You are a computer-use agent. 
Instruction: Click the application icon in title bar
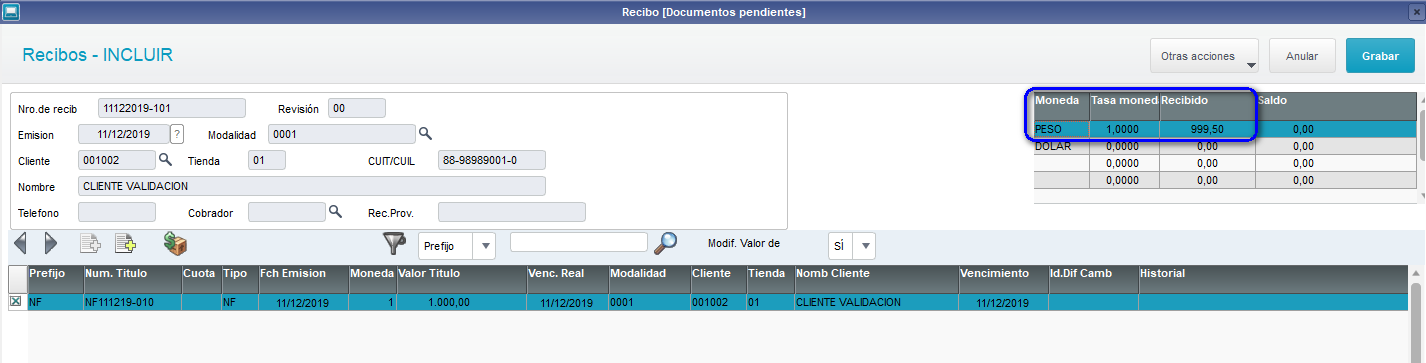[x=10, y=11]
